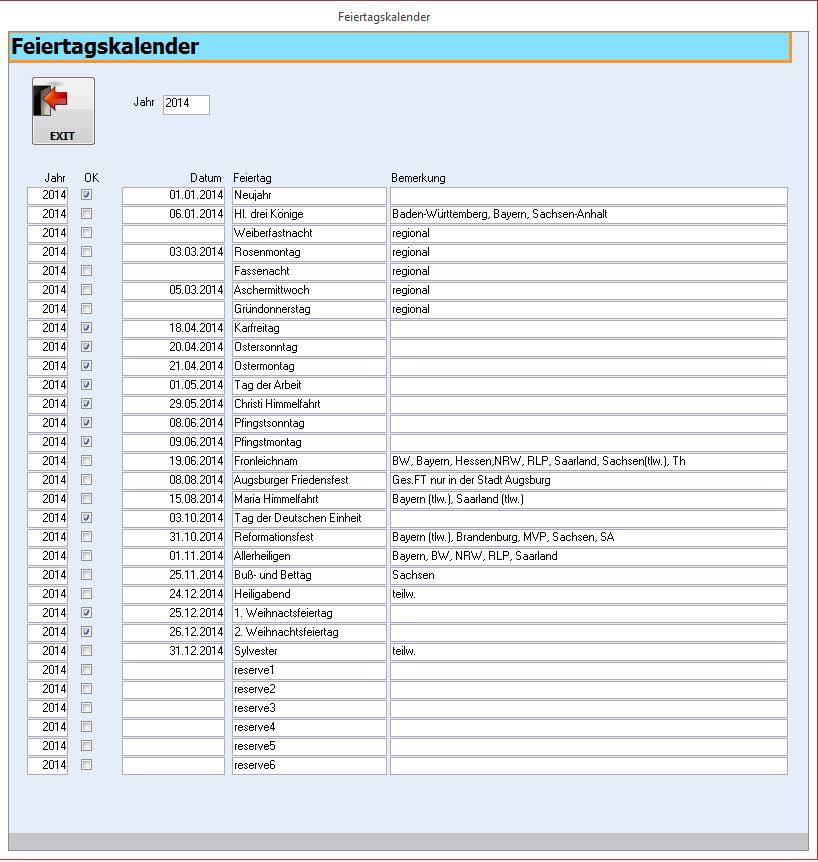Viewport: 818px width, 862px height.
Task: Click the Pfingstmontag name field
Action: (309, 443)
